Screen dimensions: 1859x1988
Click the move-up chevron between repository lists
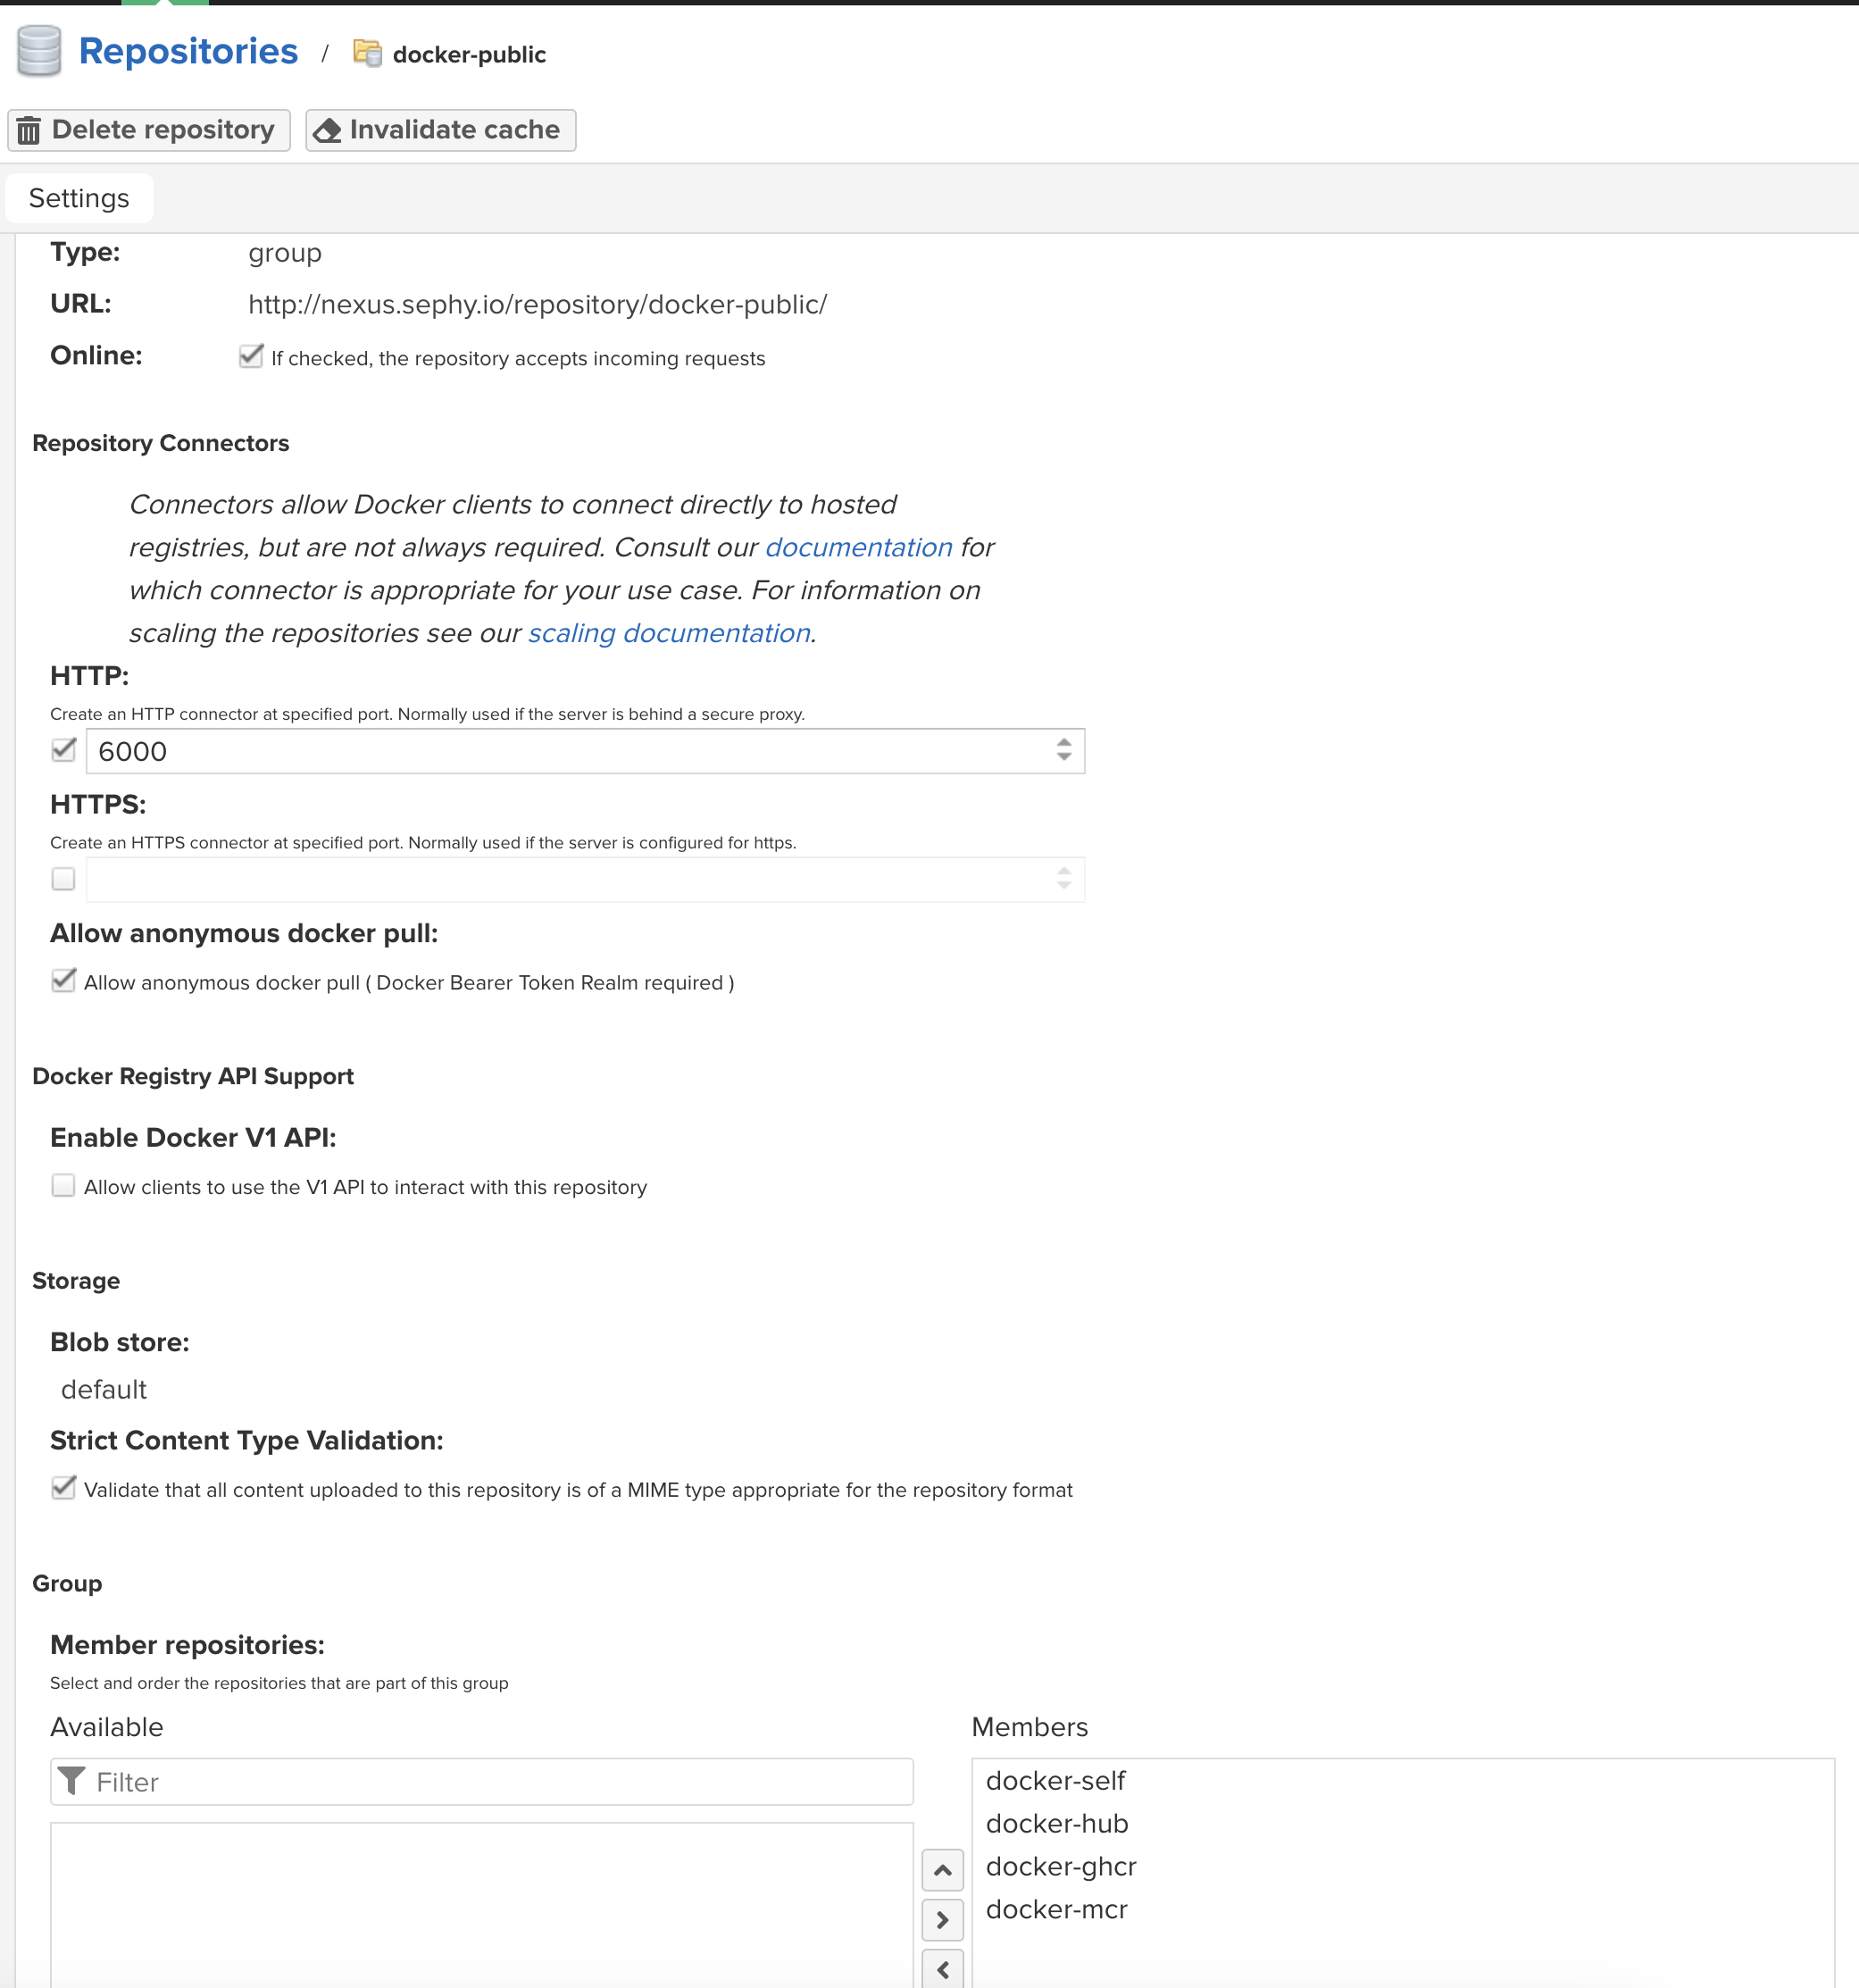pyautogui.click(x=942, y=1869)
